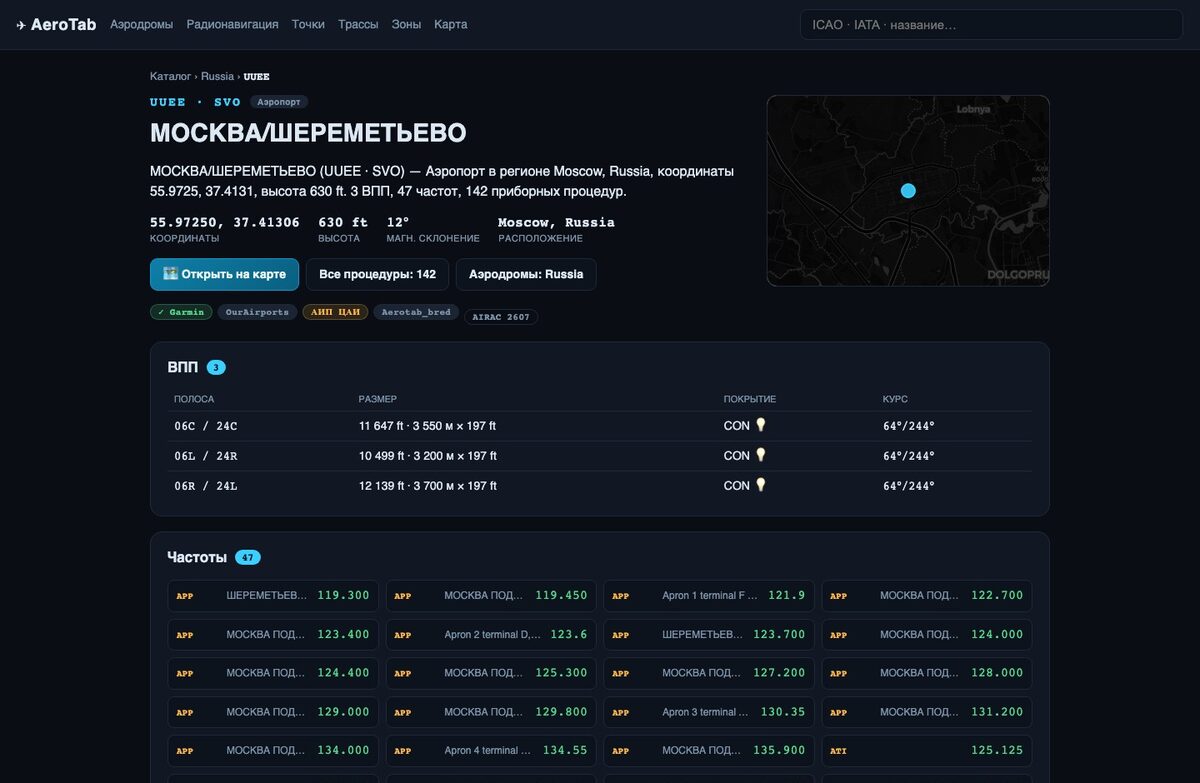Select the 129.000 frequency card

273,712
